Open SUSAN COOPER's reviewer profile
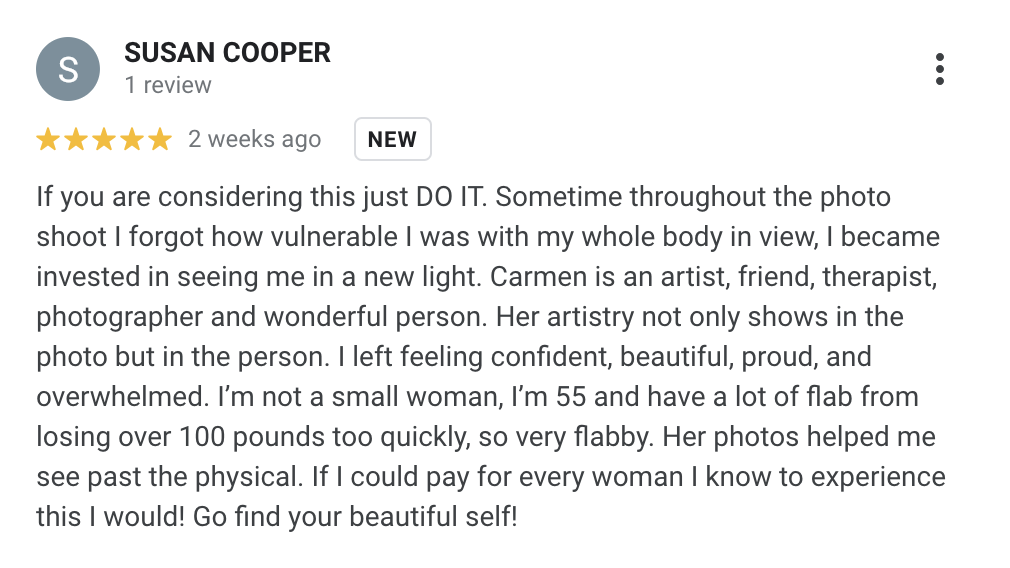The image size is (1010, 568). 227,53
